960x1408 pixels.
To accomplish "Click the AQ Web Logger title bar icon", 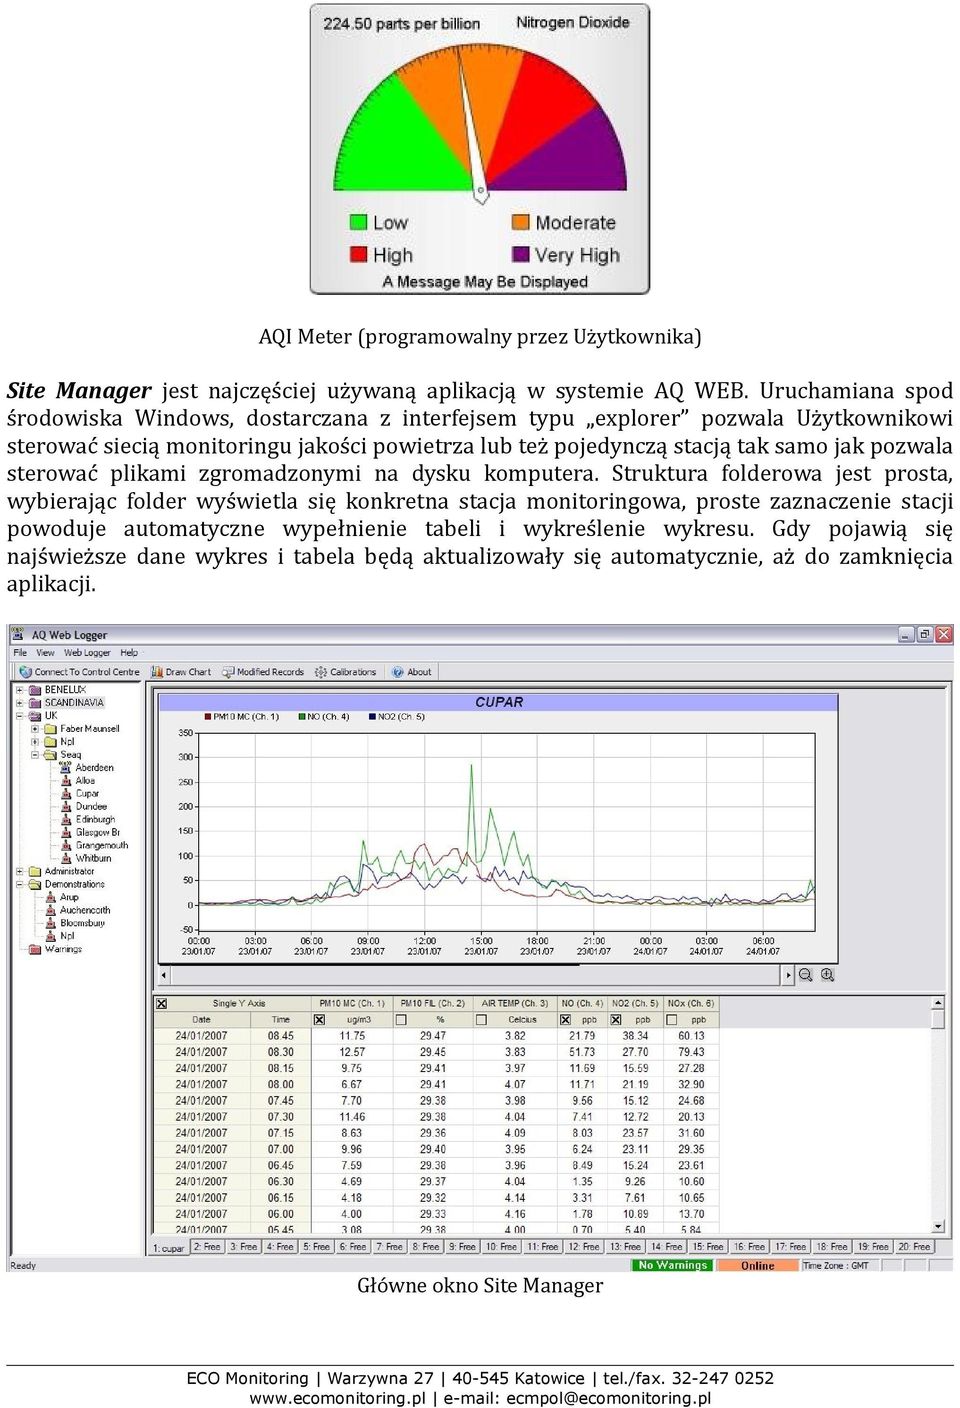I will pyautogui.click(x=18, y=635).
